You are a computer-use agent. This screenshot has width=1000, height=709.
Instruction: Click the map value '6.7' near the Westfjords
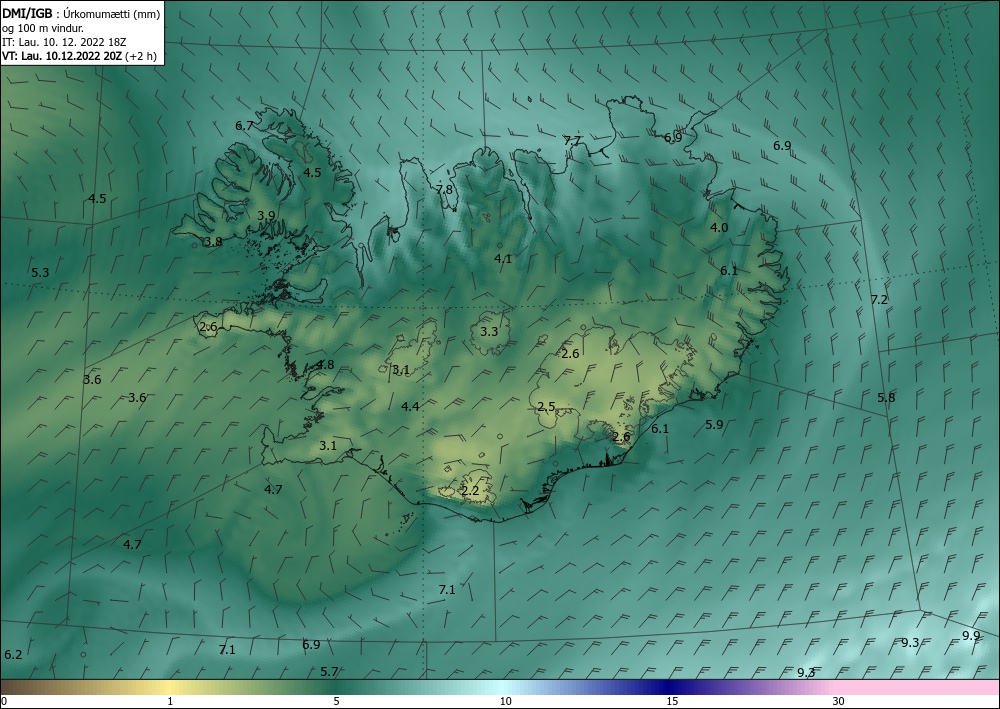click(x=244, y=126)
